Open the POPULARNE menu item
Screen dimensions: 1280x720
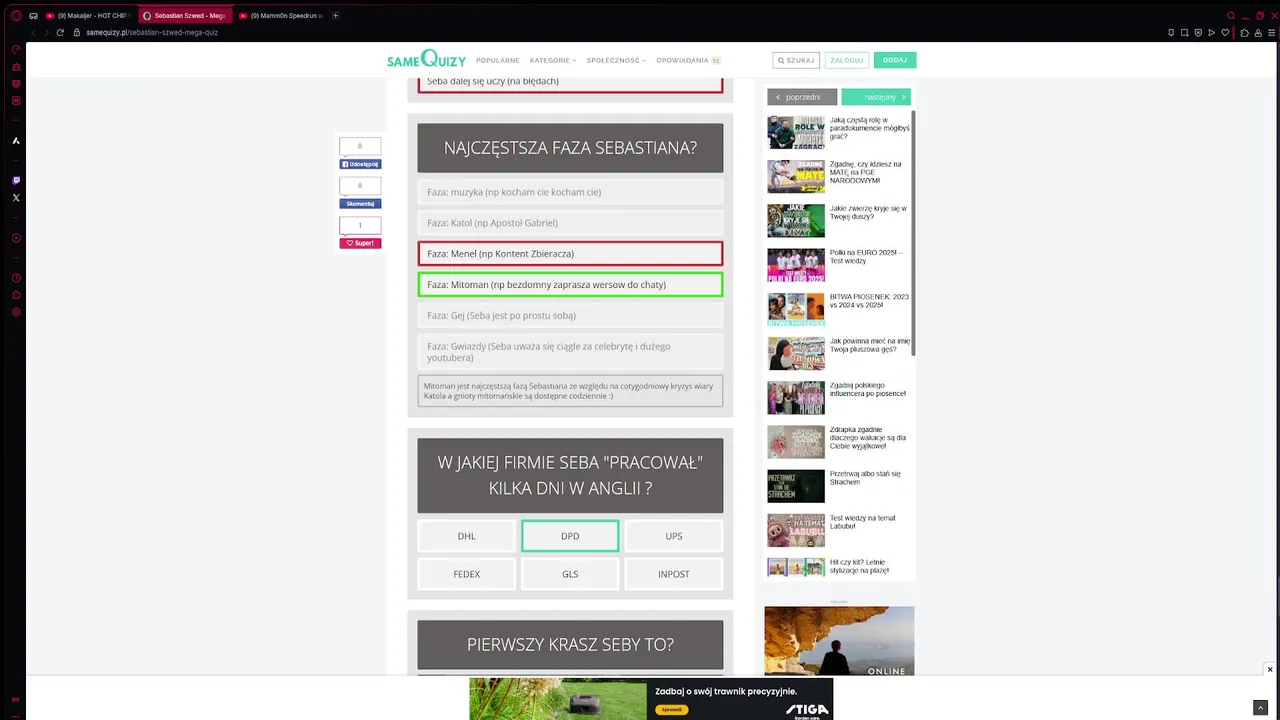pyautogui.click(x=497, y=60)
